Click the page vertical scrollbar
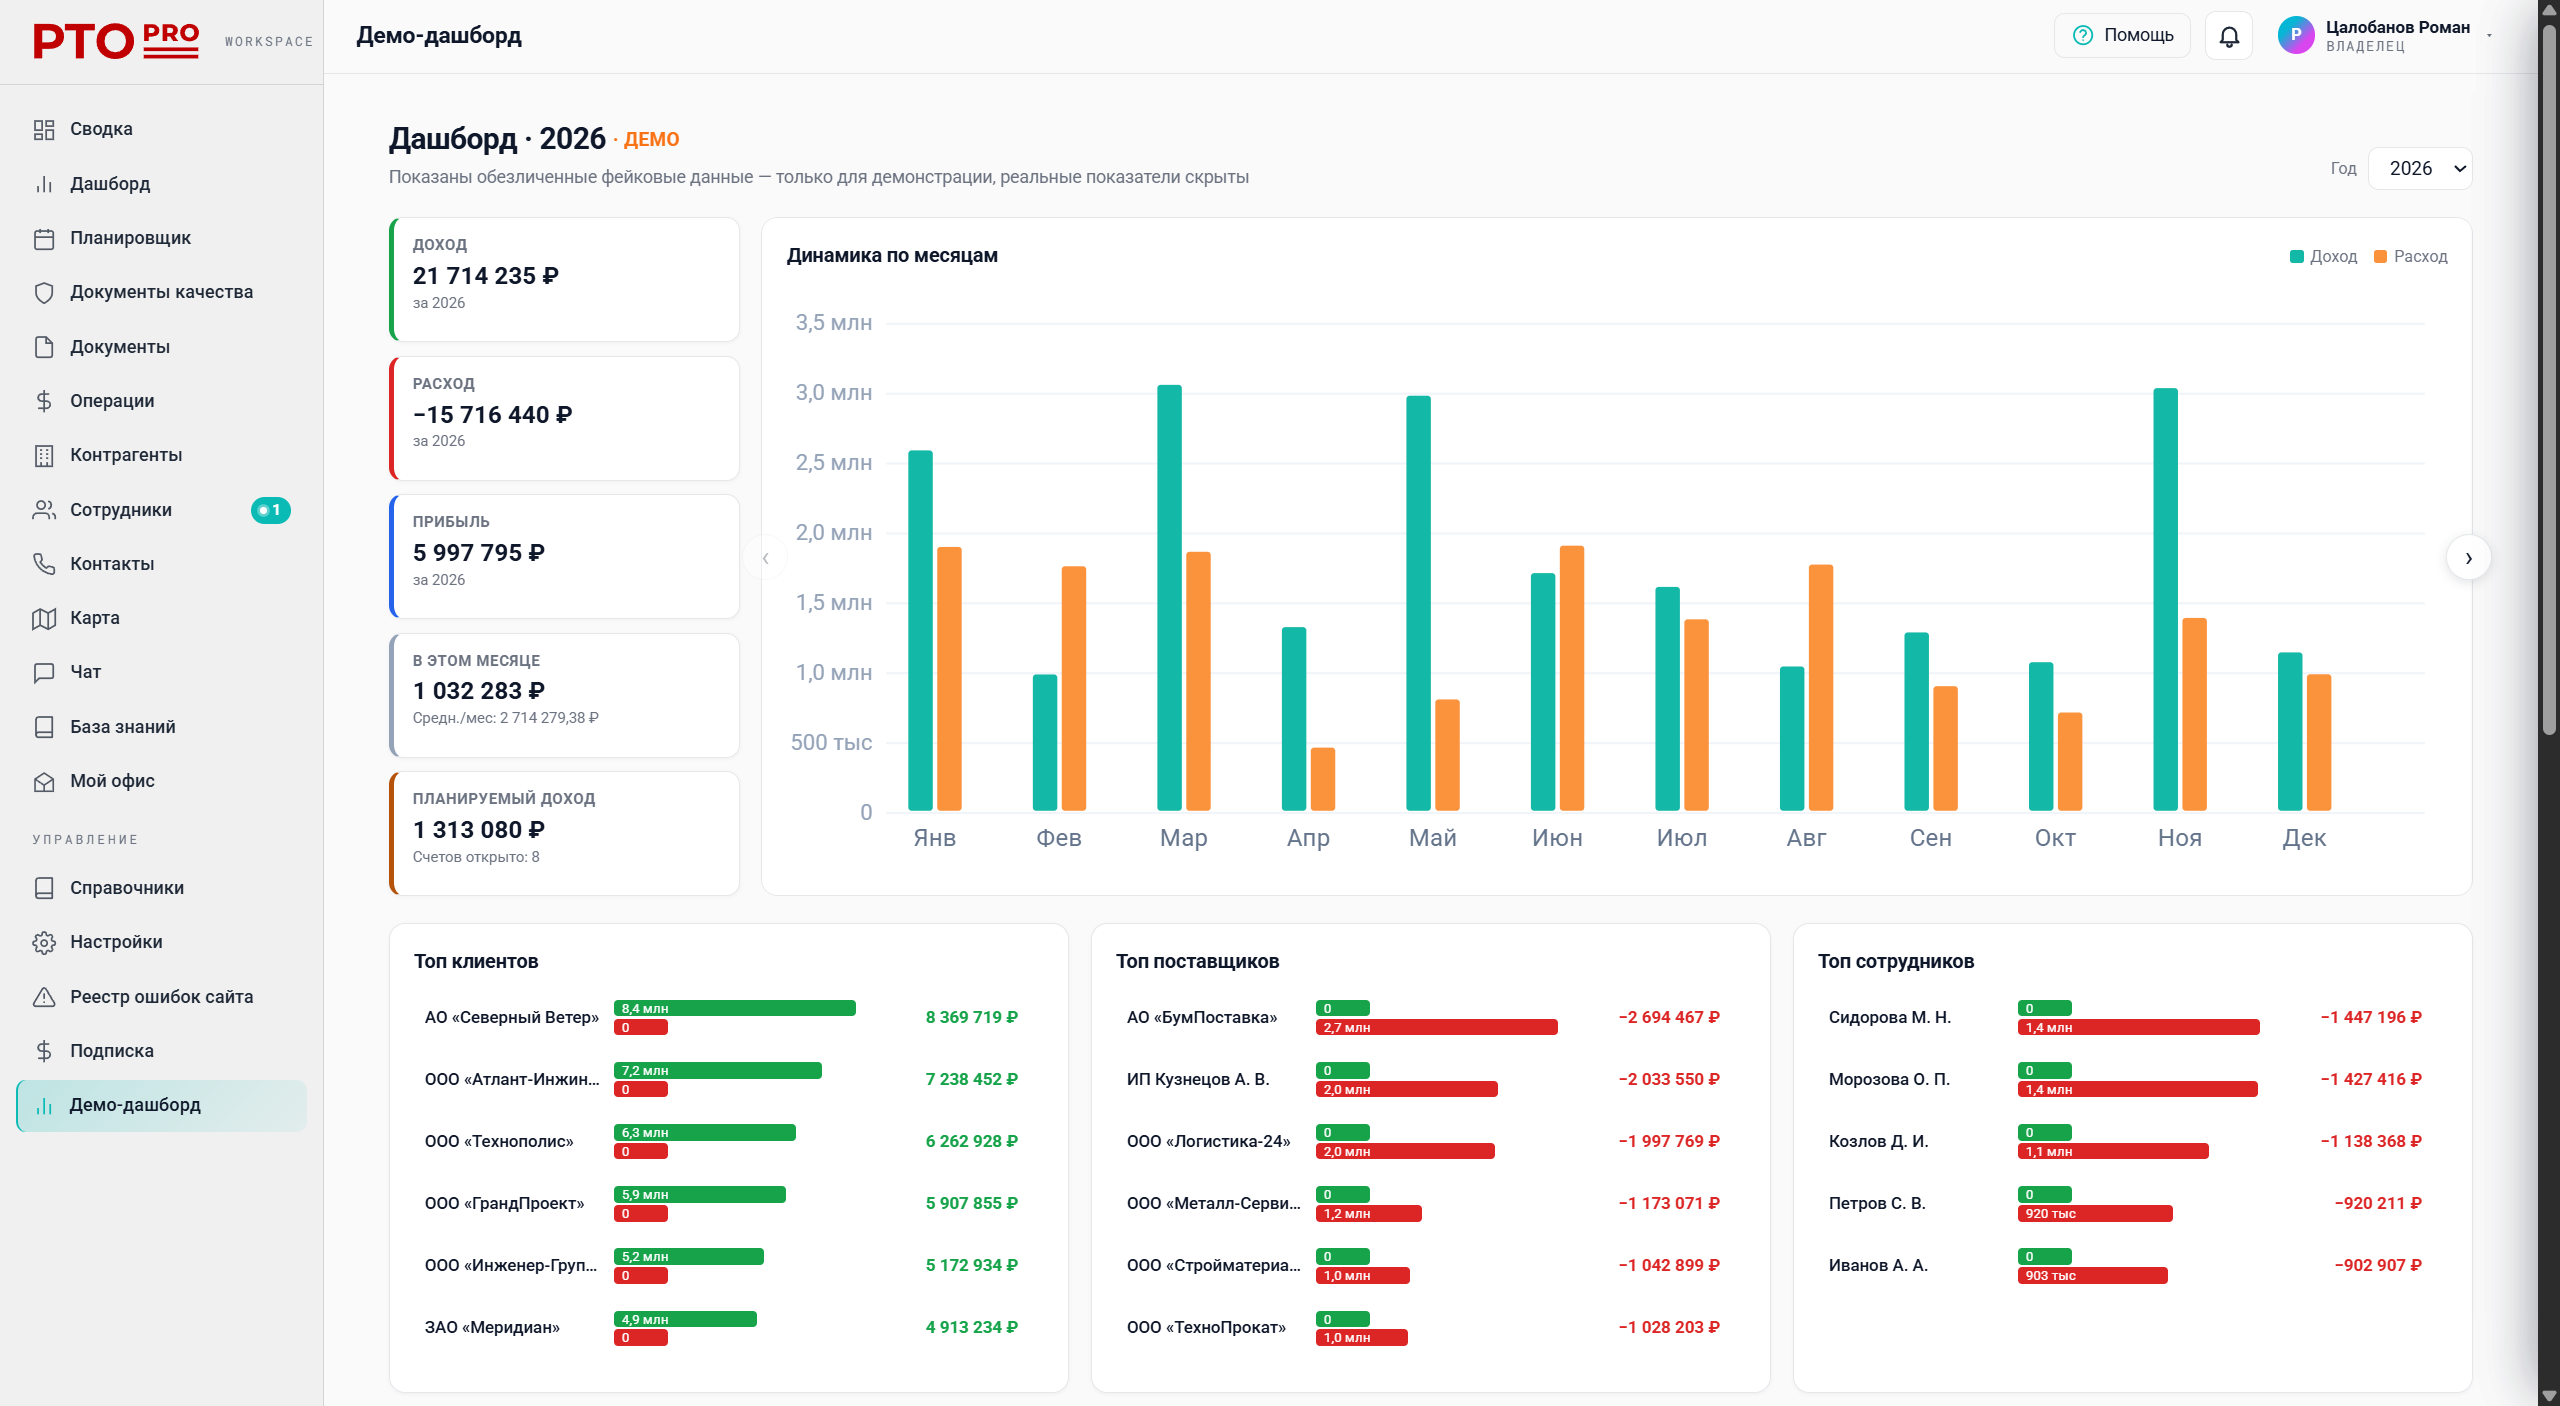Image resolution: width=2560 pixels, height=1406 pixels. coord(2549,380)
